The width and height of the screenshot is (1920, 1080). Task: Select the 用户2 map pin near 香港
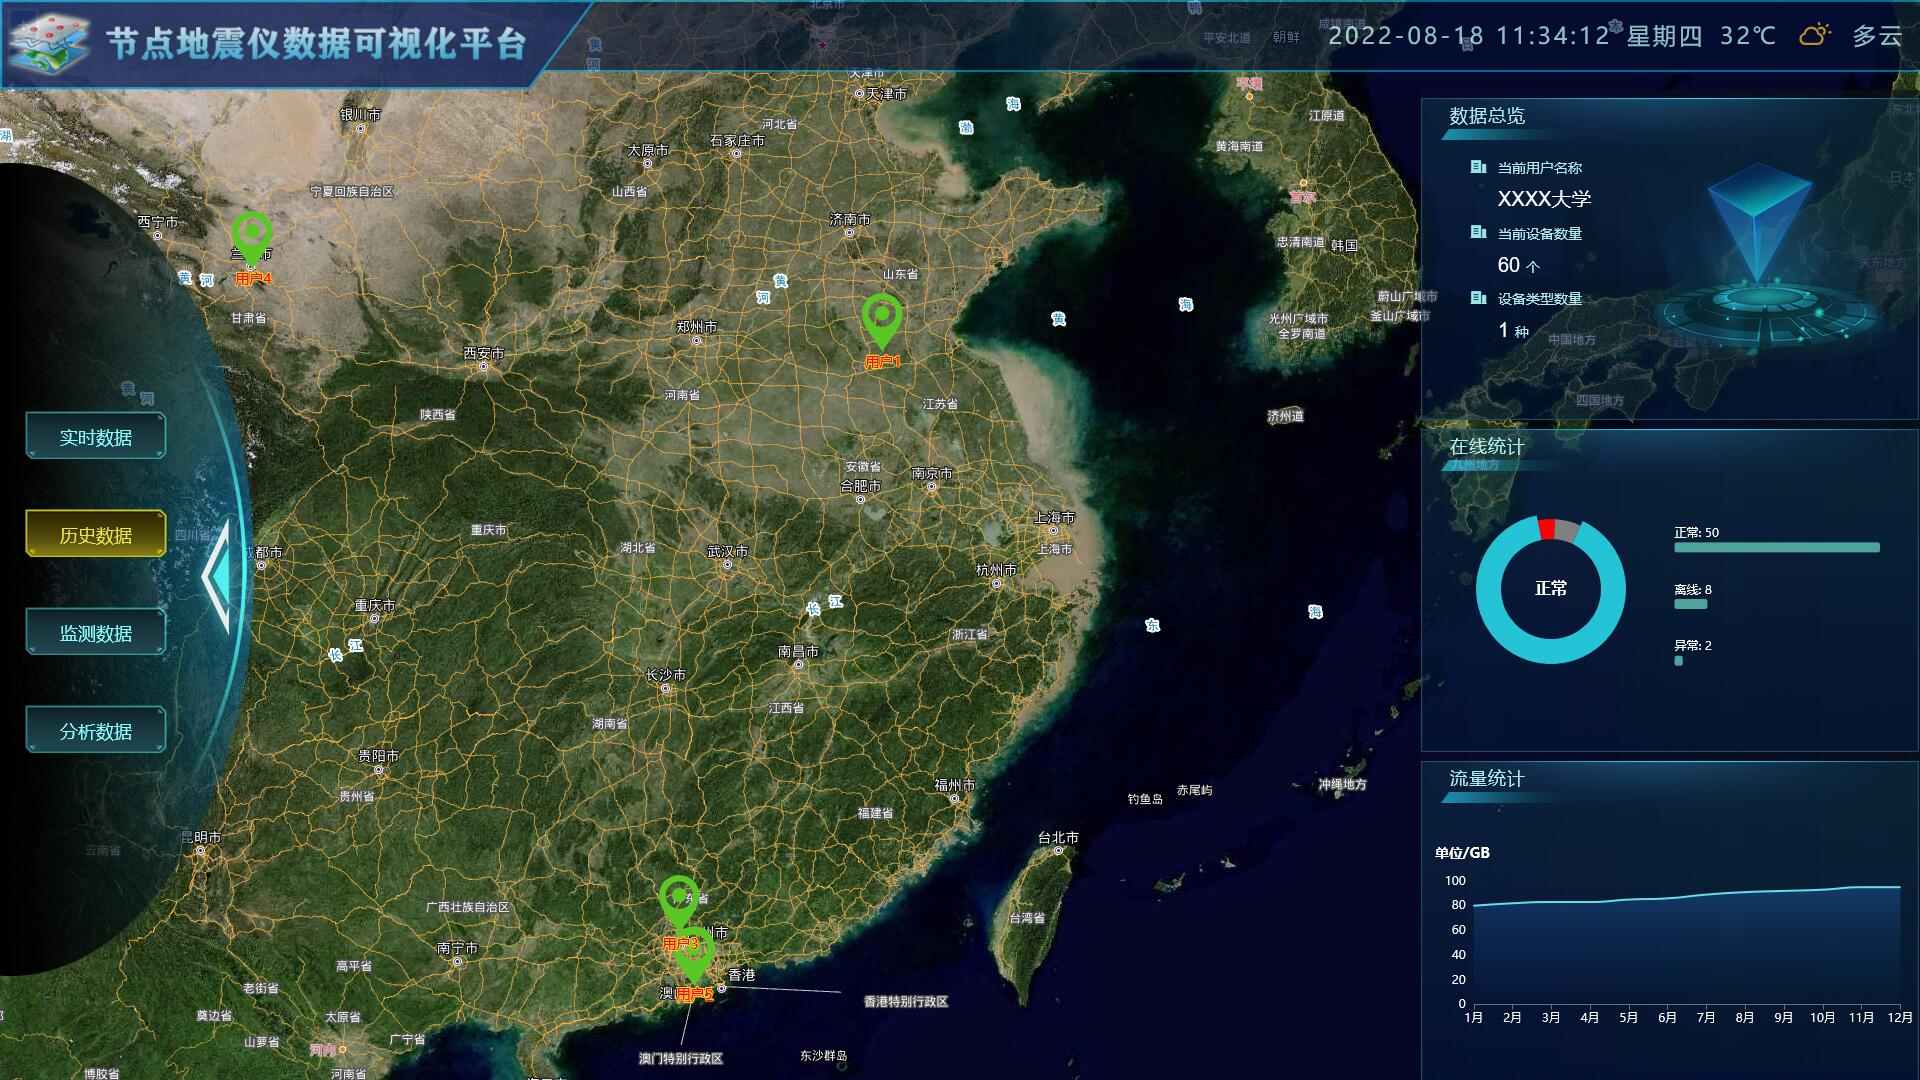[694, 956]
